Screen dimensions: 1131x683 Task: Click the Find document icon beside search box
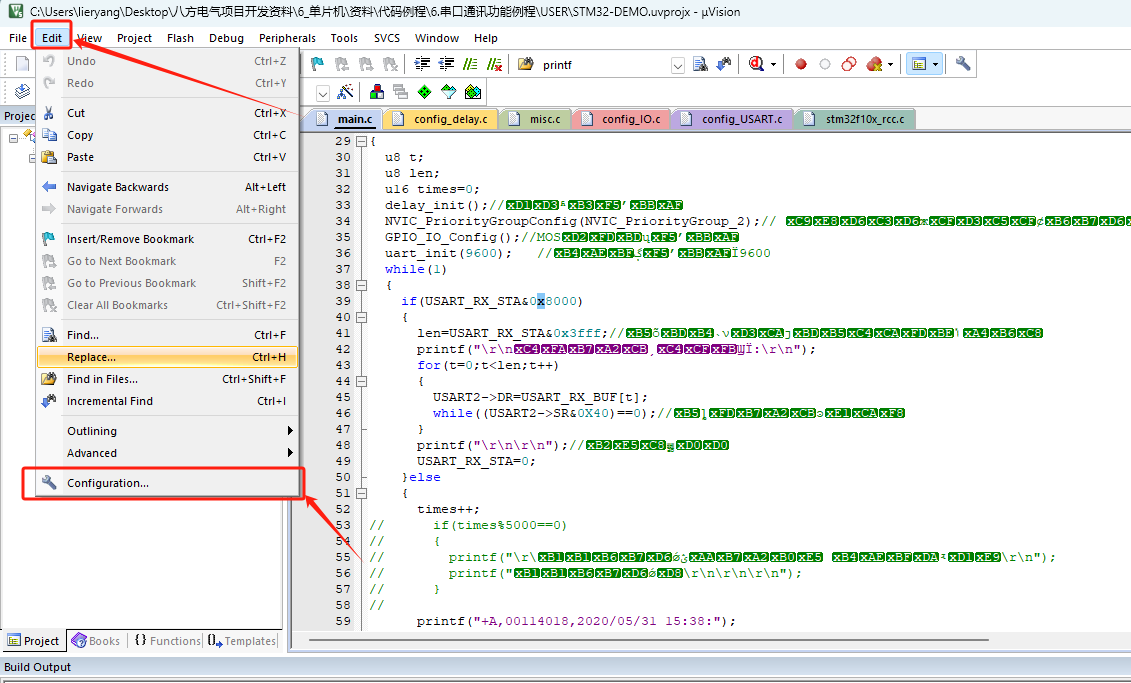(x=700, y=64)
